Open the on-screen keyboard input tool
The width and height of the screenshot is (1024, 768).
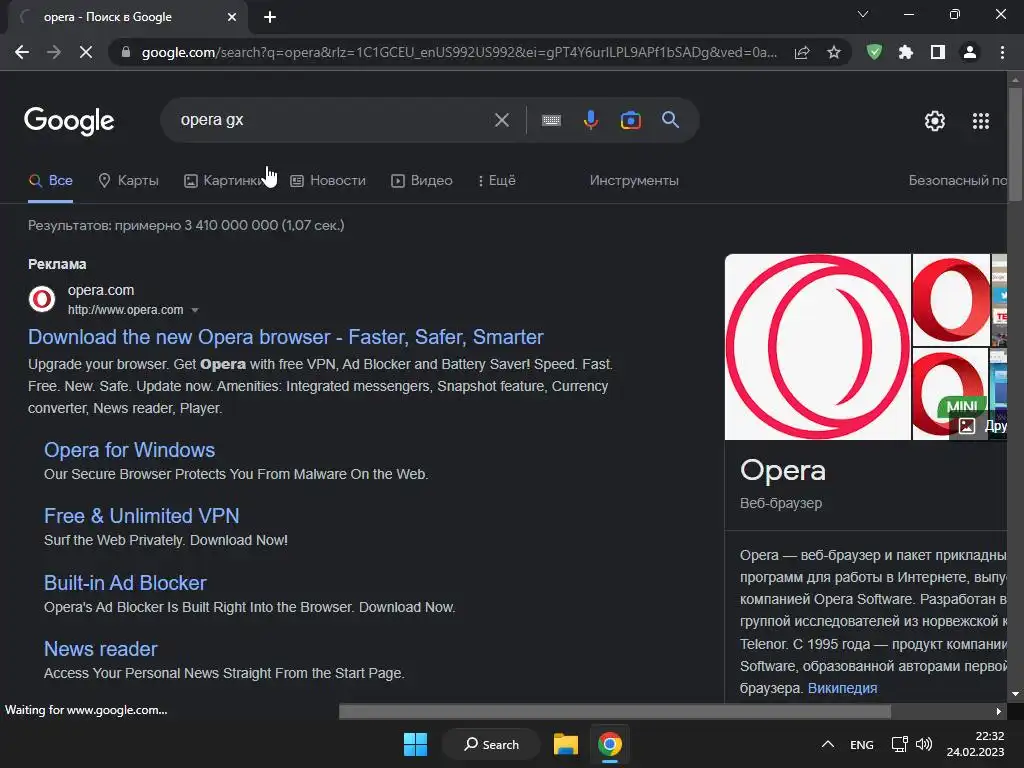click(551, 120)
